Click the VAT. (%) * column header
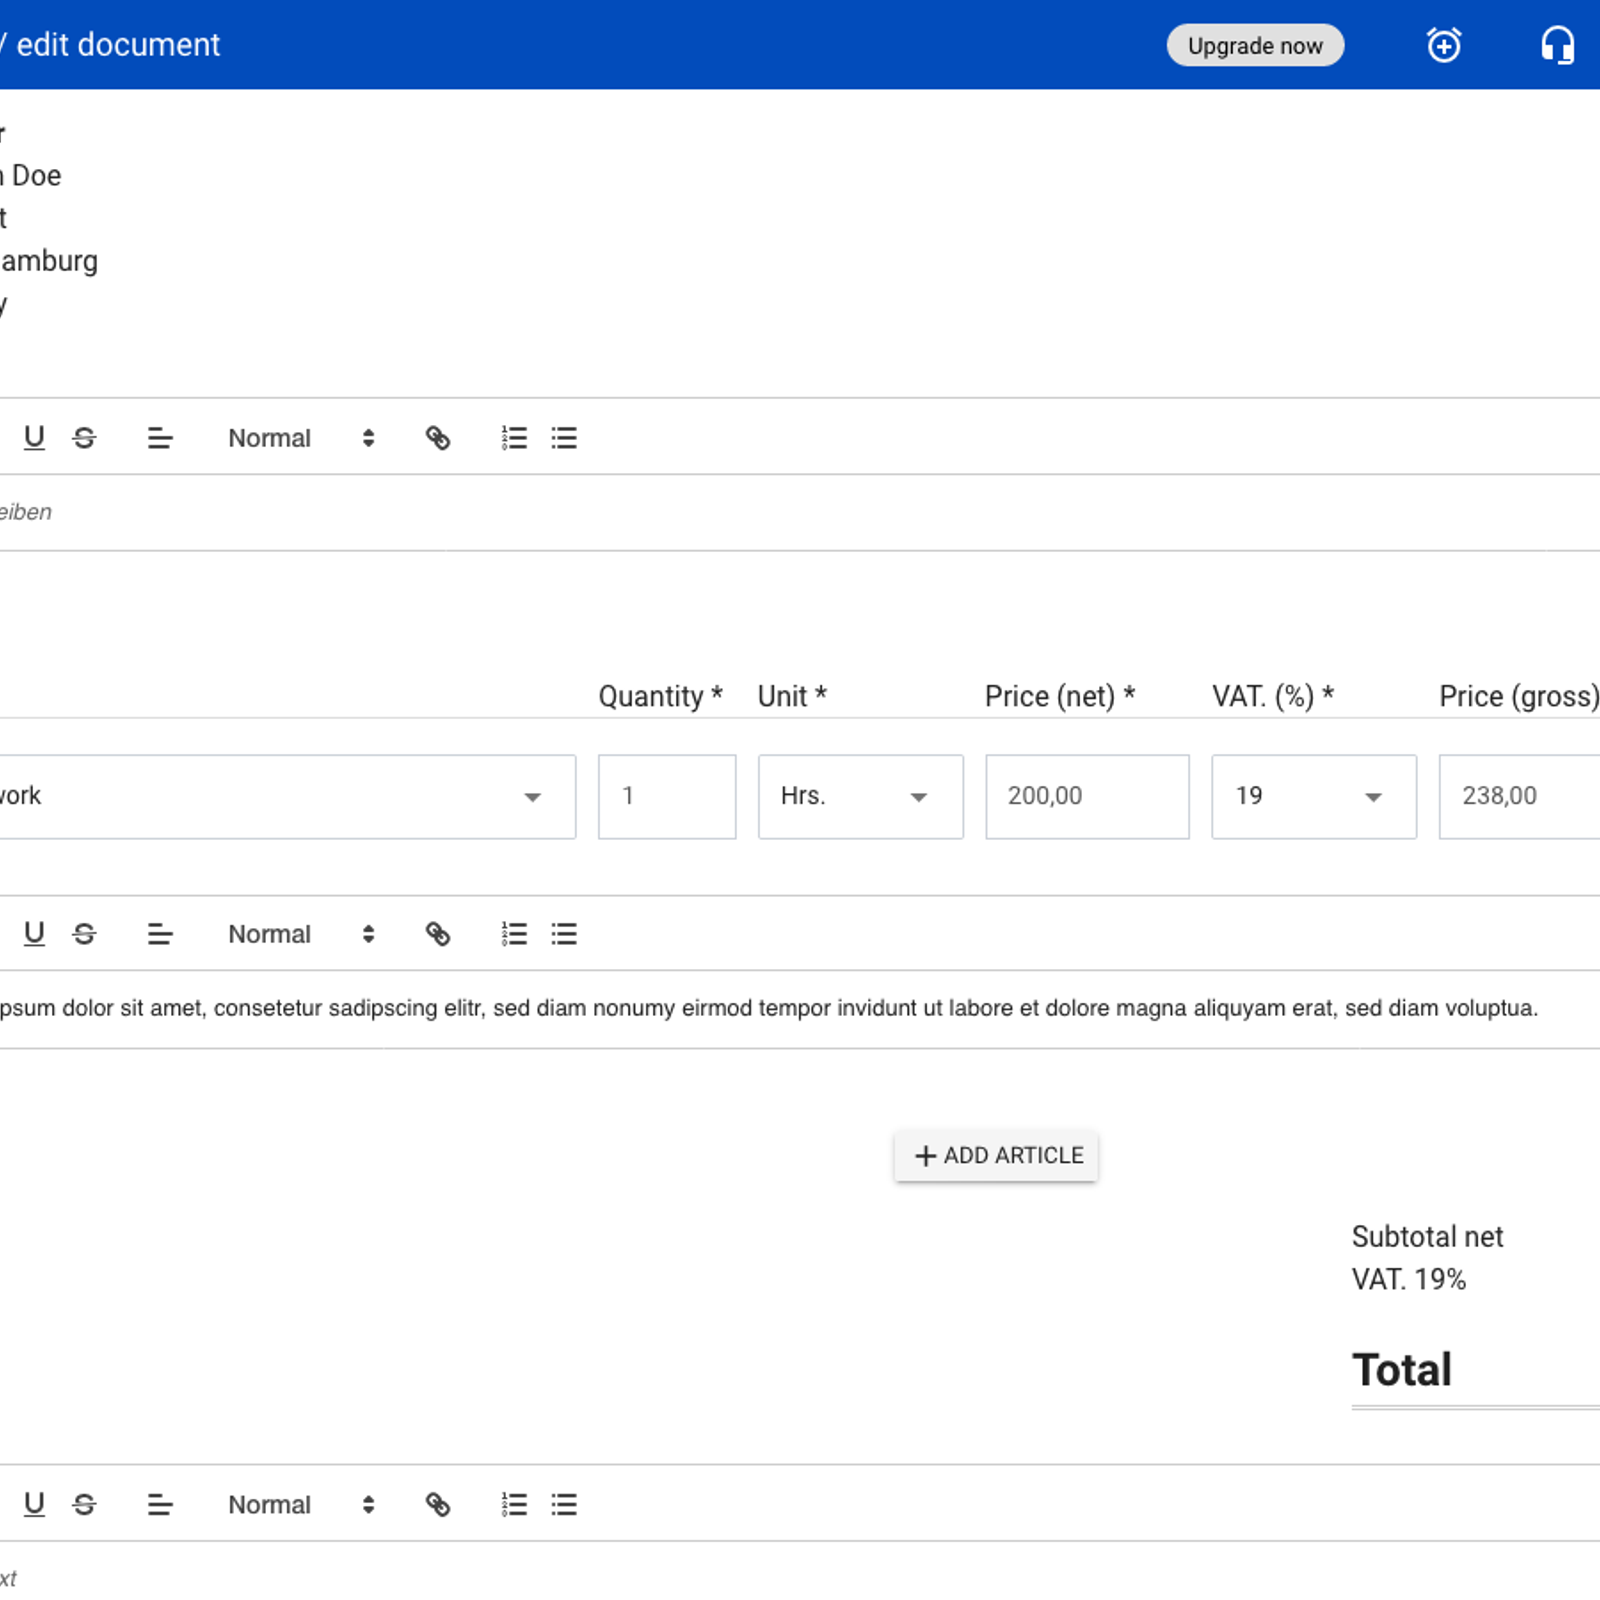The height and width of the screenshot is (1600, 1600). pyautogui.click(x=1273, y=696)
